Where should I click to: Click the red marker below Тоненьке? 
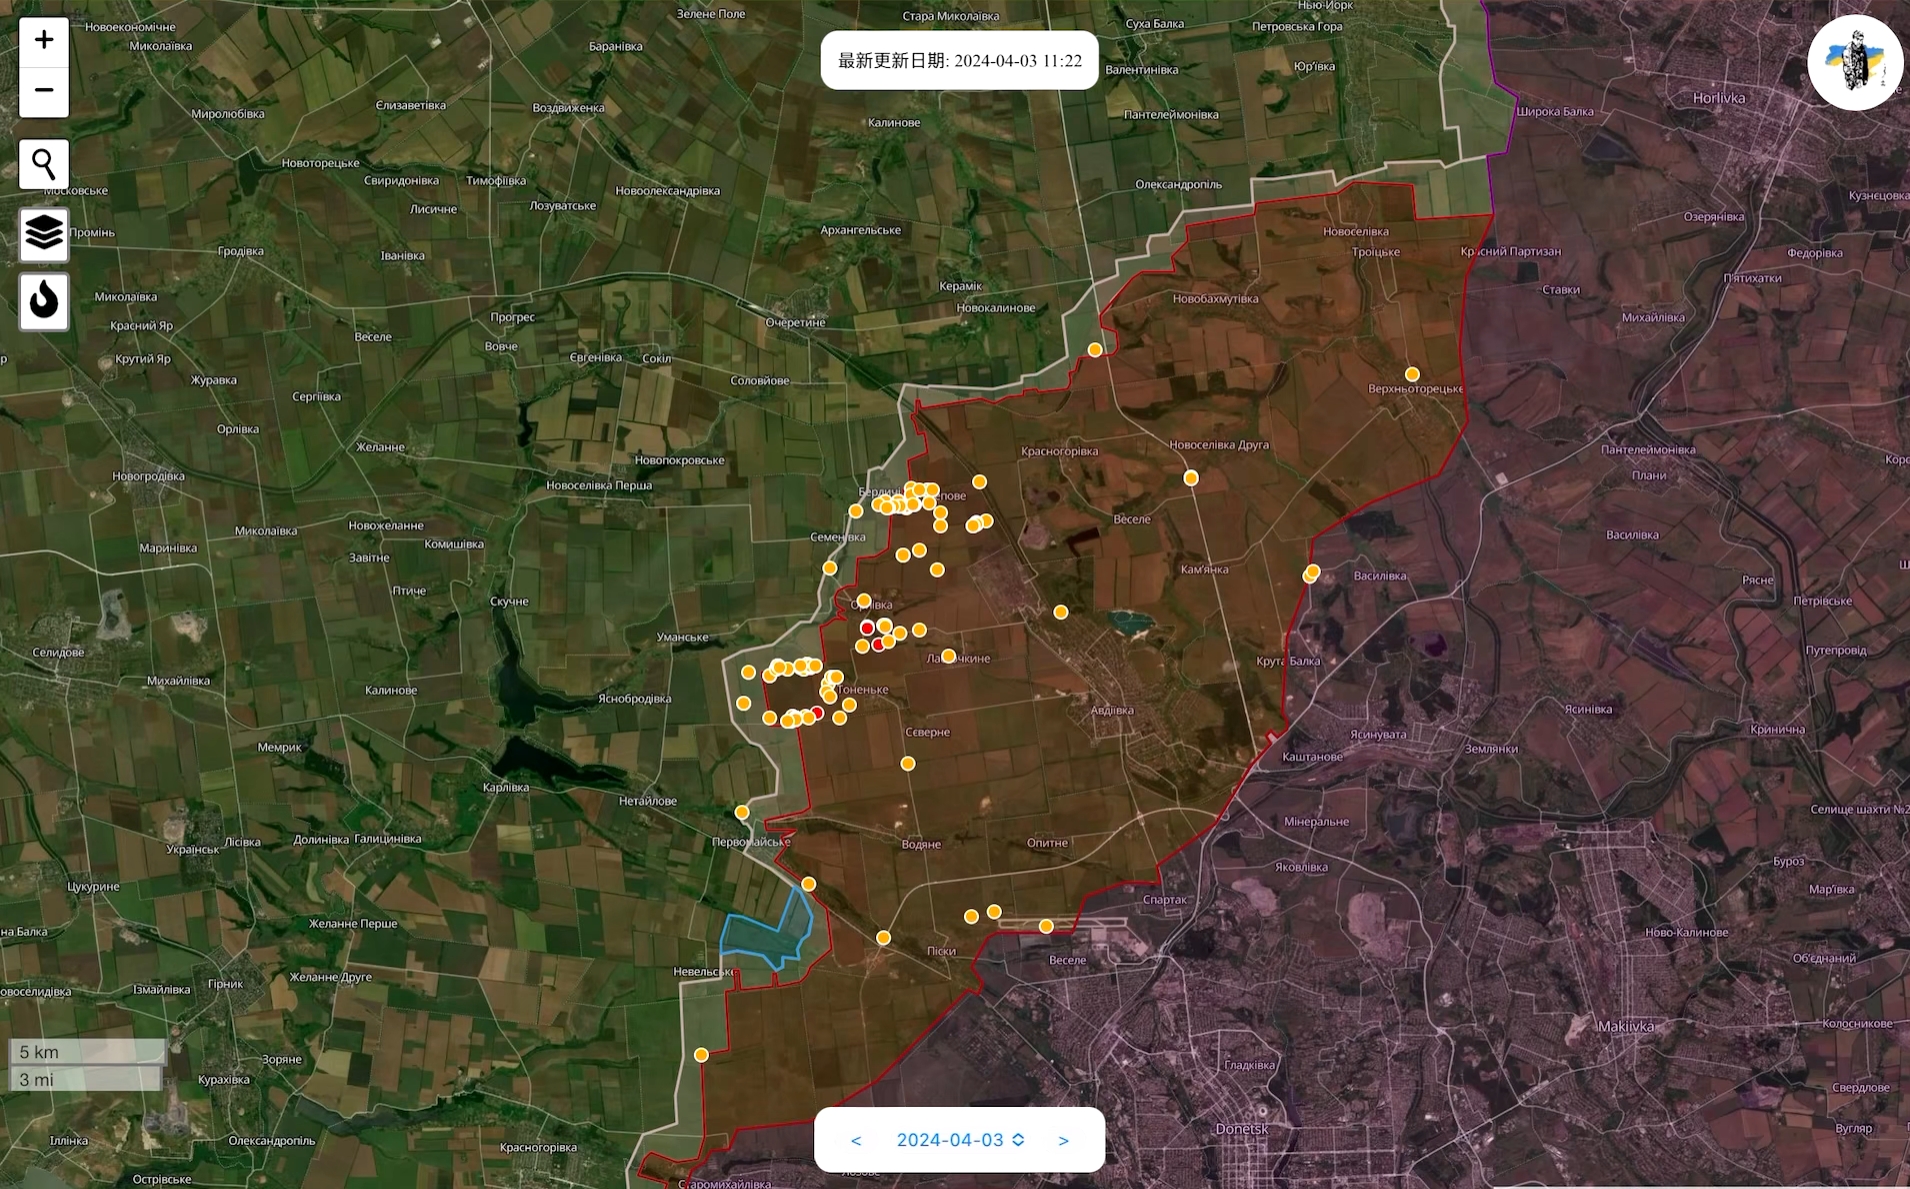(817, 713)
